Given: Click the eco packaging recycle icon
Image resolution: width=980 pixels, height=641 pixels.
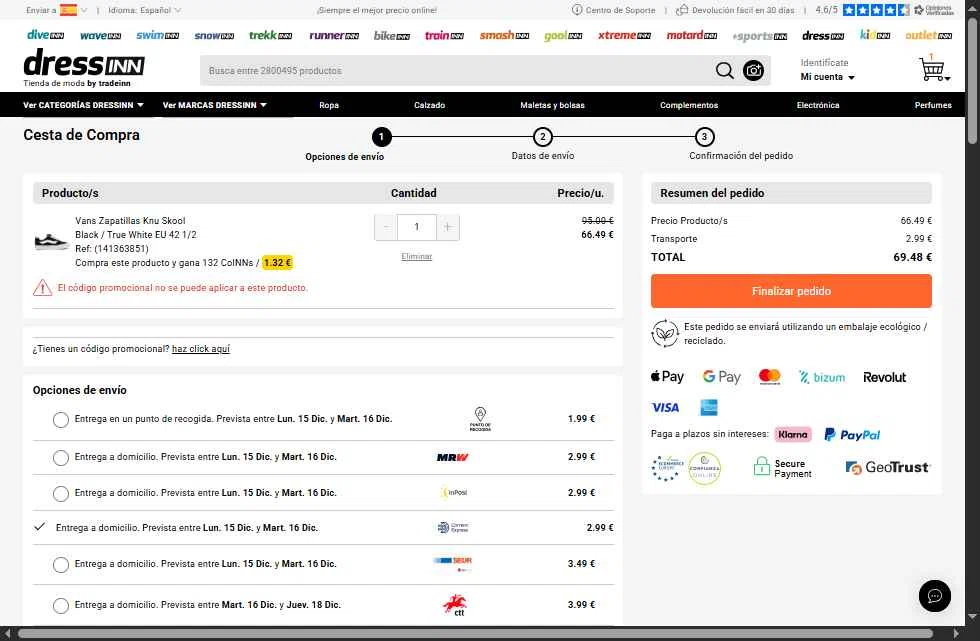Looking at the screenshot, I should click(665, 333).
